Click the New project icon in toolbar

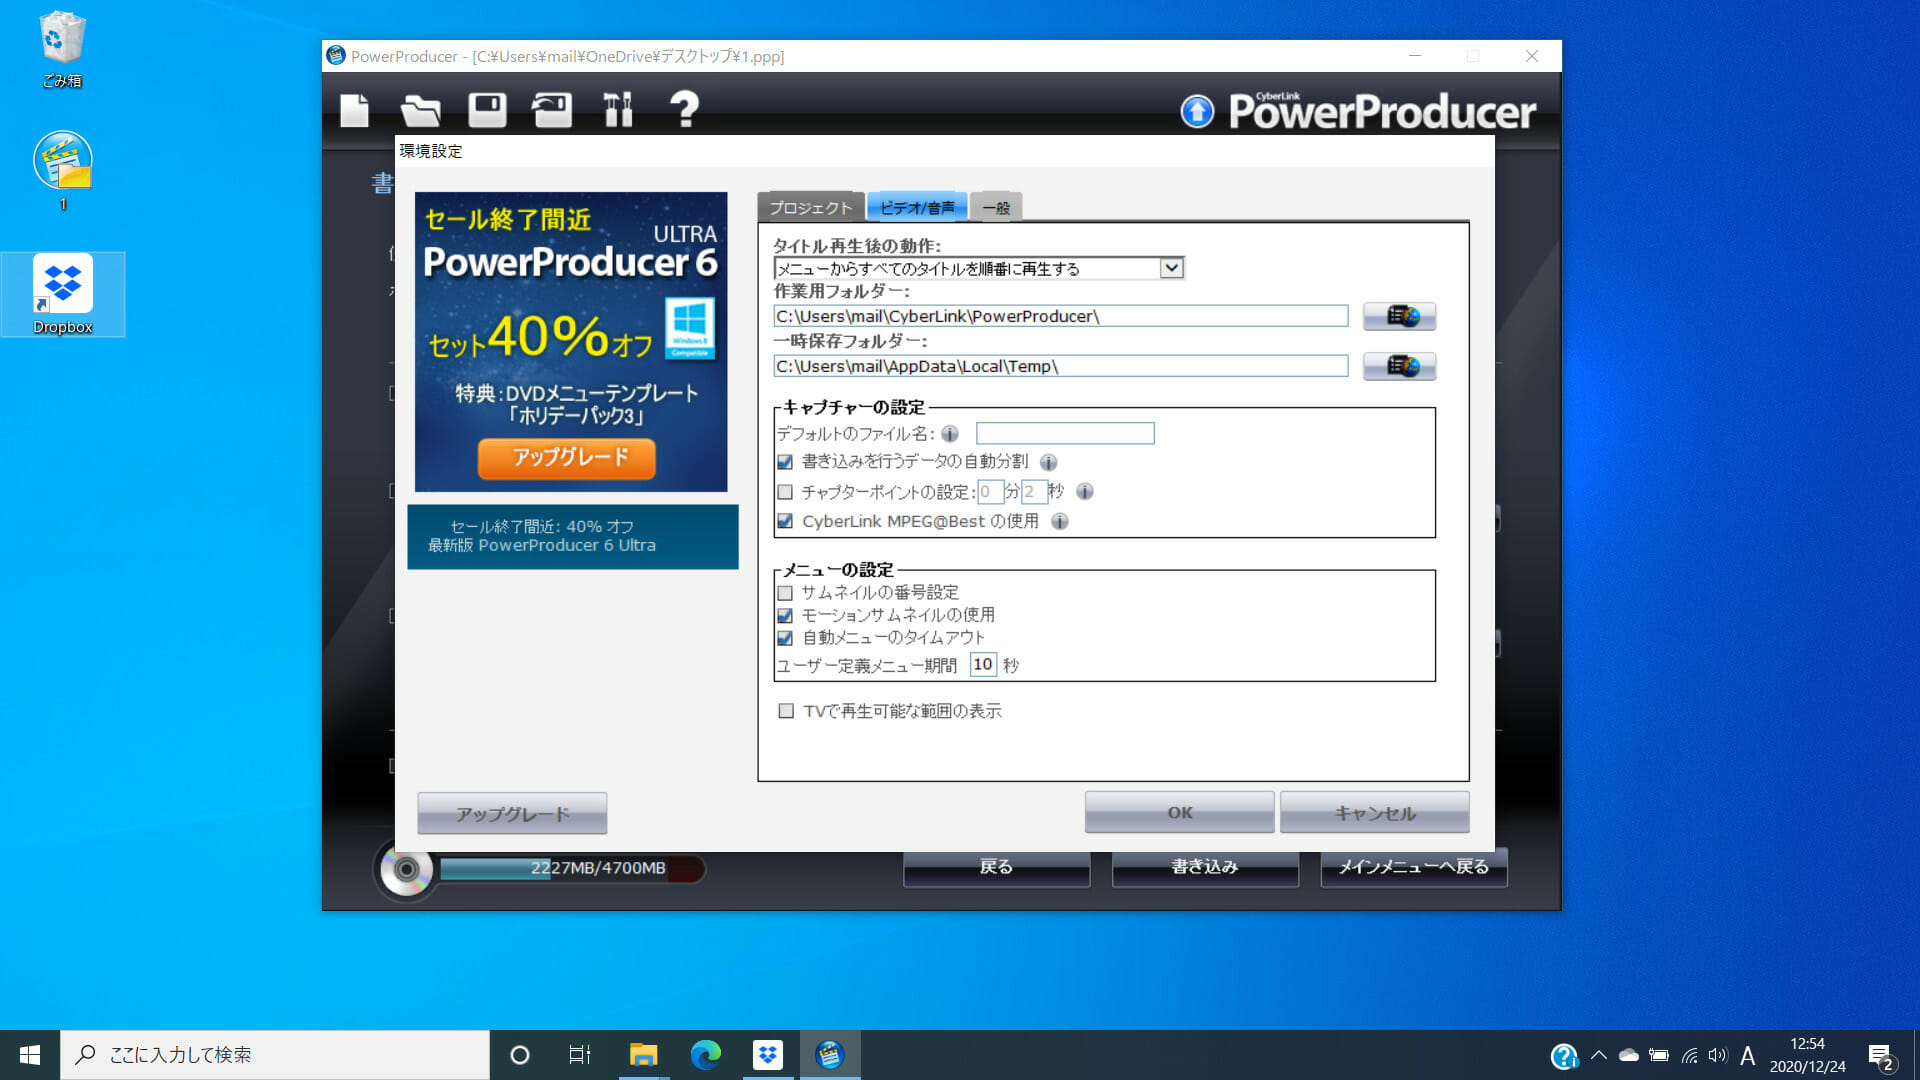pos(354,110)
